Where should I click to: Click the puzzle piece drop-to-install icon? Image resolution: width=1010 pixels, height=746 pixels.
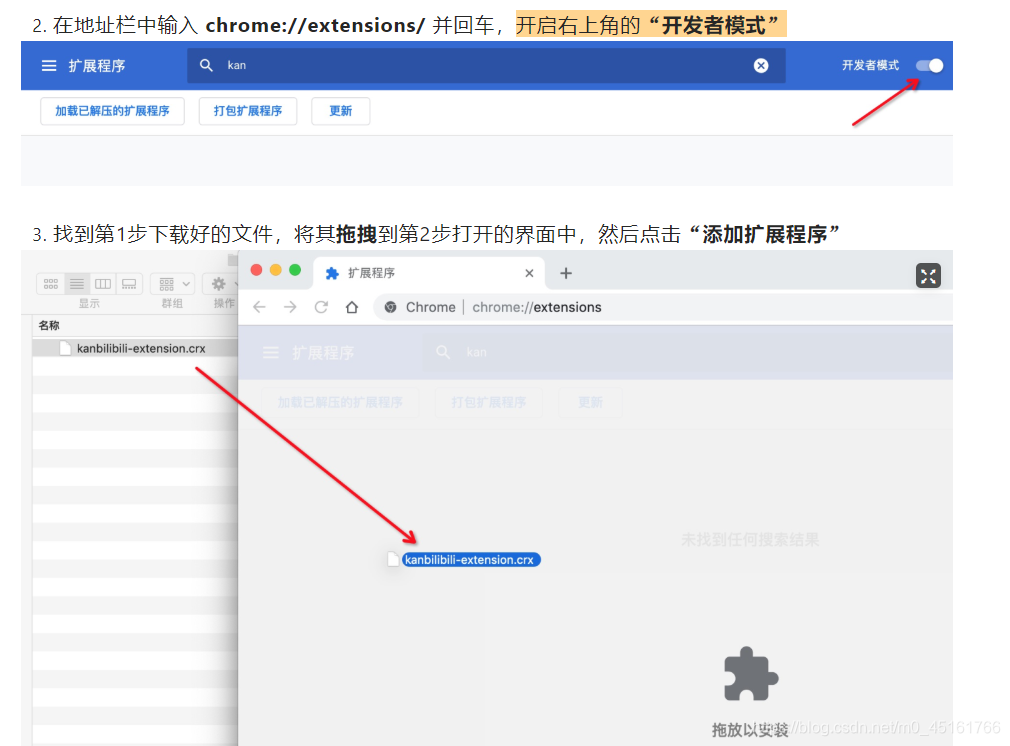(751, 674)
